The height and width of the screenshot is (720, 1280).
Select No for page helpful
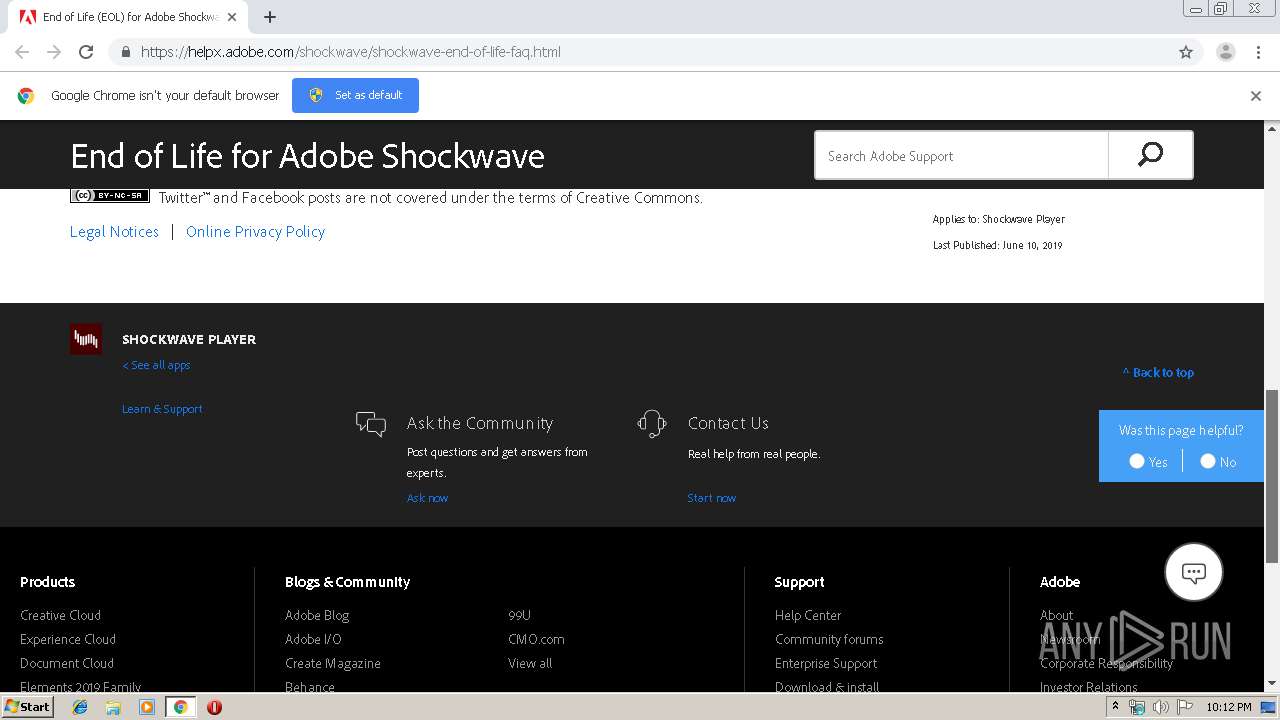(x=1208, y=461)
